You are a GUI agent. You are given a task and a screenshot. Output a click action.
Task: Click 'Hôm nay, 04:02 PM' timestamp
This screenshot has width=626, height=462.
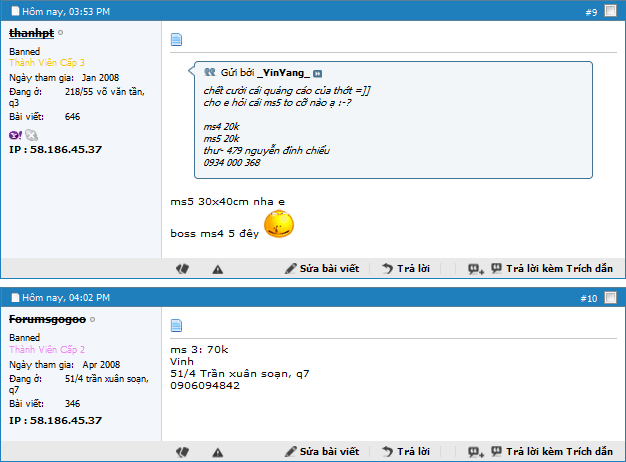(x=66, y=298)
